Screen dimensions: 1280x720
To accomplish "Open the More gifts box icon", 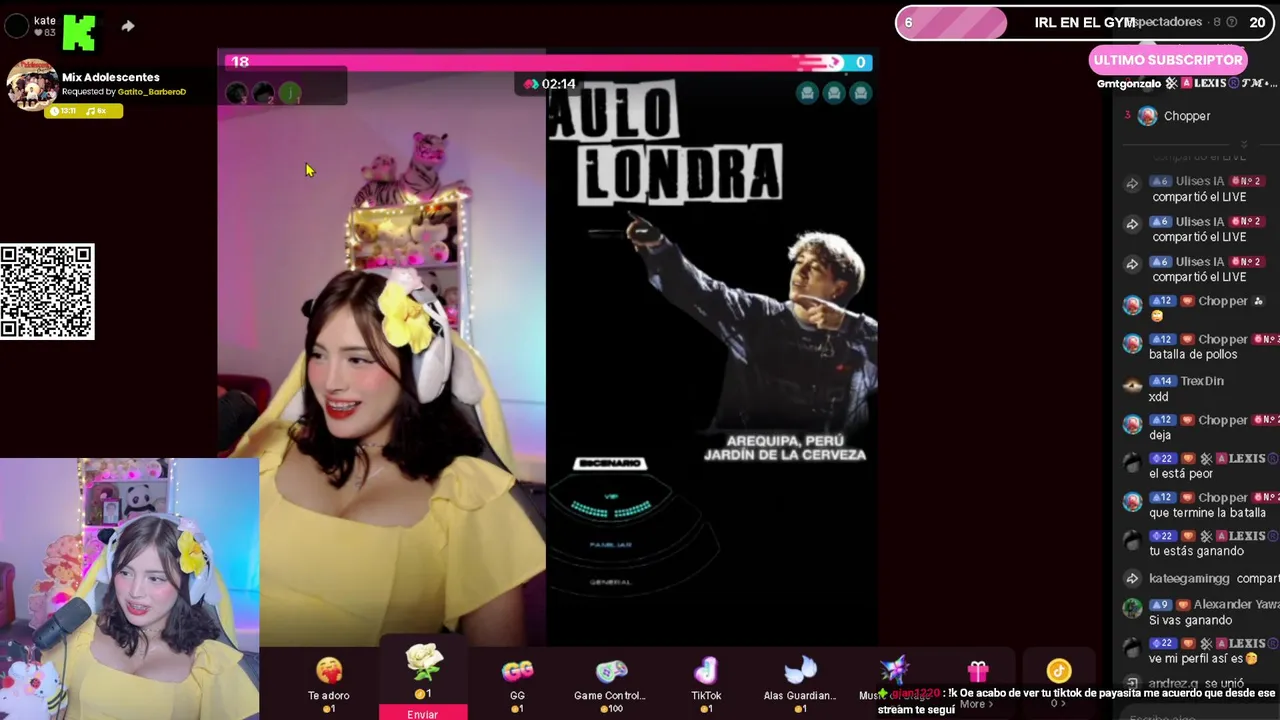I will (978, 672).
